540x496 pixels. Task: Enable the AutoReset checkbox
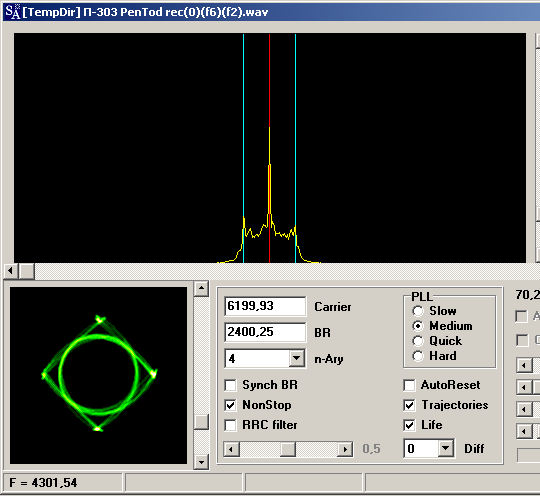(409, 385)
